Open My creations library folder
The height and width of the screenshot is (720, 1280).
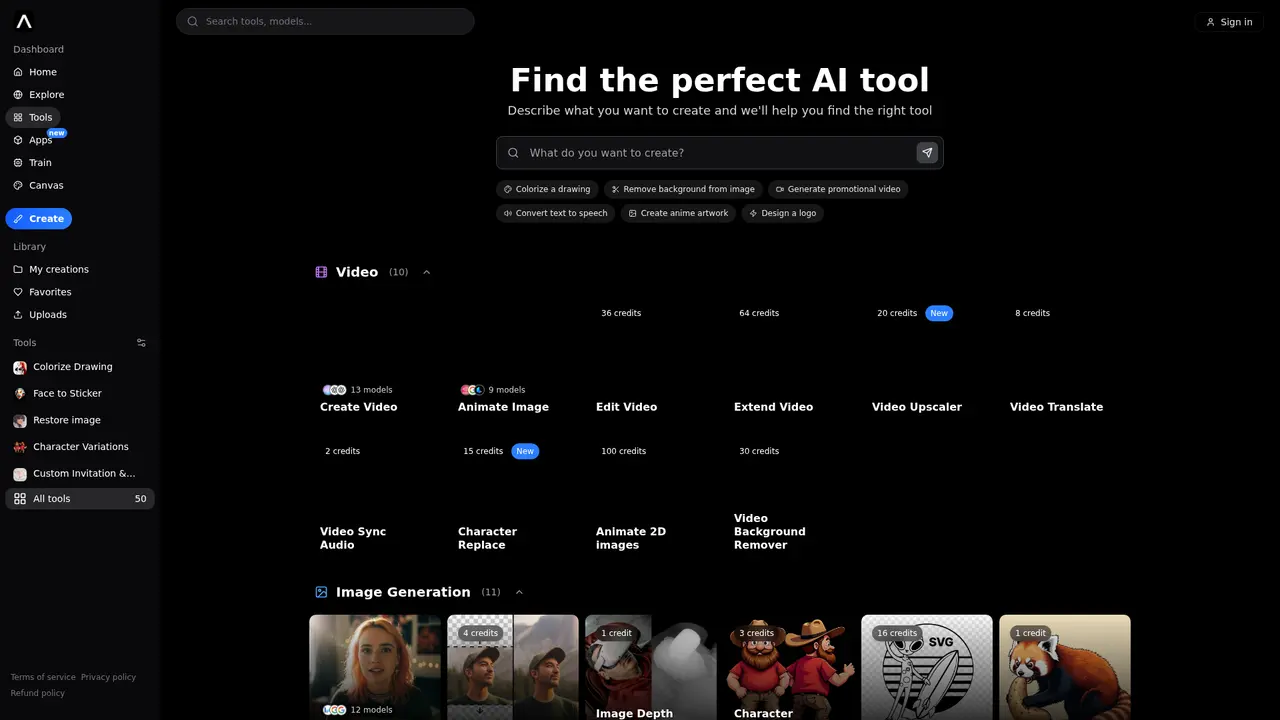pyautogui.click(x=51, y=269)
